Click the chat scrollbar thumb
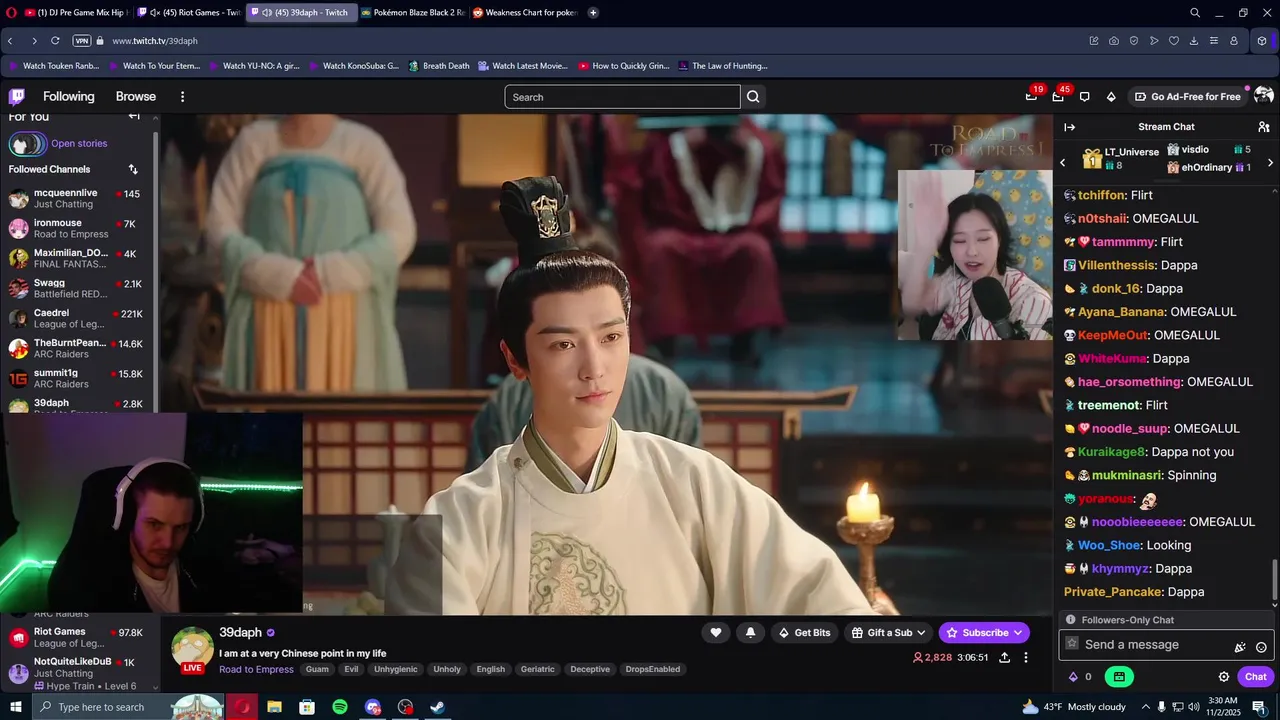Image resolution: width=1280 pixels, height=720 pixels. tap(1274, 578)
